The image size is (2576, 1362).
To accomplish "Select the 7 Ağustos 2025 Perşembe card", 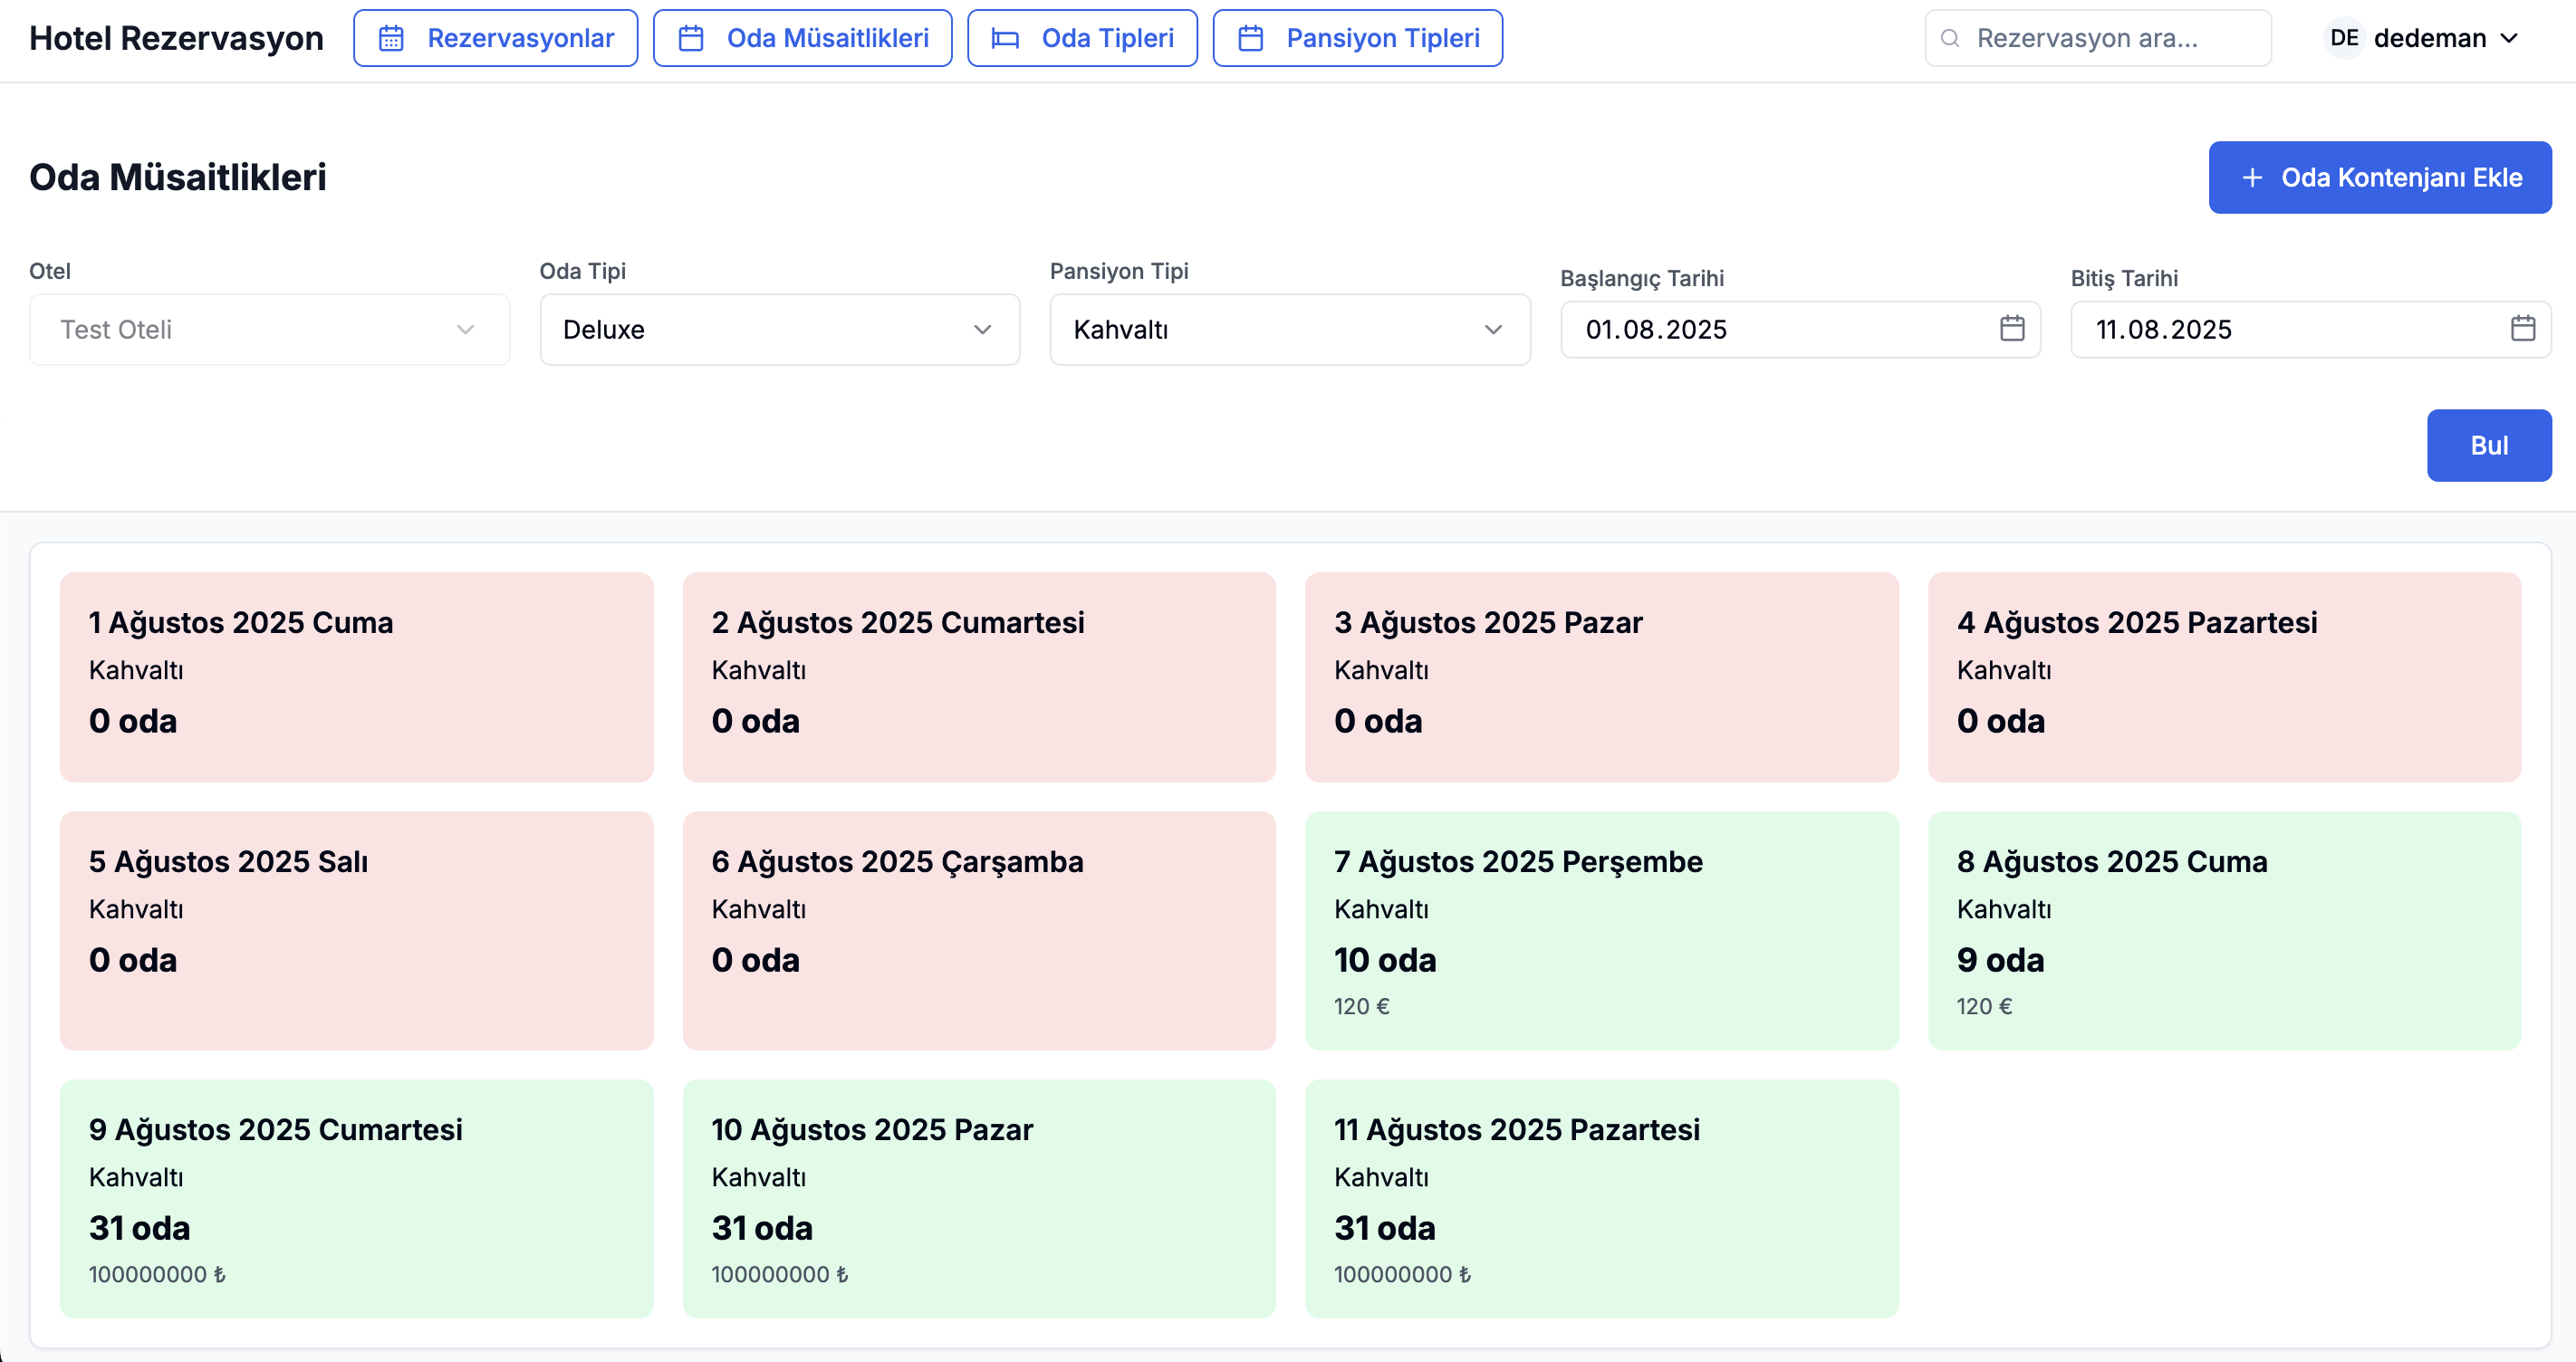I will 1601,930.
